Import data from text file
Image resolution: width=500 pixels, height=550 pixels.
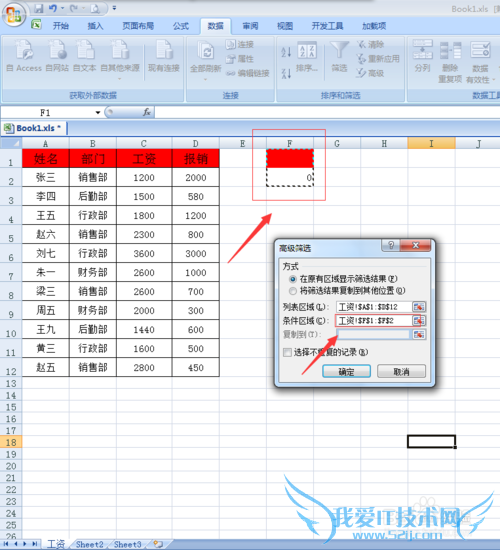(x=84, y=56)
